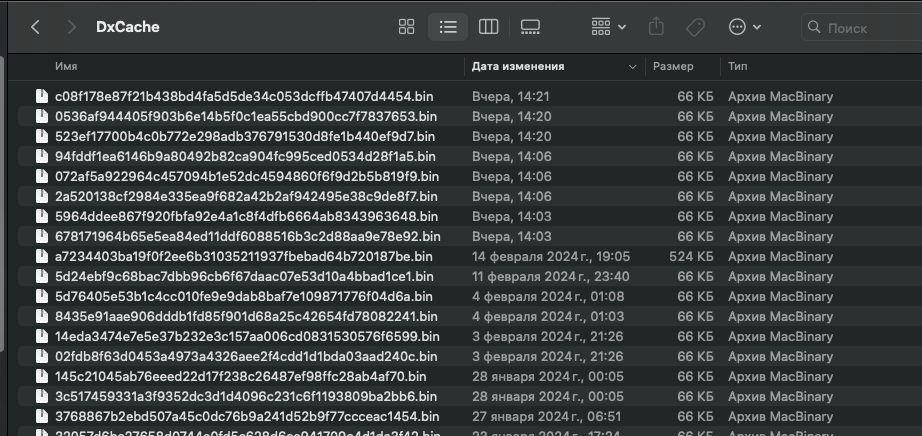Click document icon of 523ef177…f9d7.bin
Image resolution: width=922 pixels, height=436 pixels.
(x=41, y=137)
